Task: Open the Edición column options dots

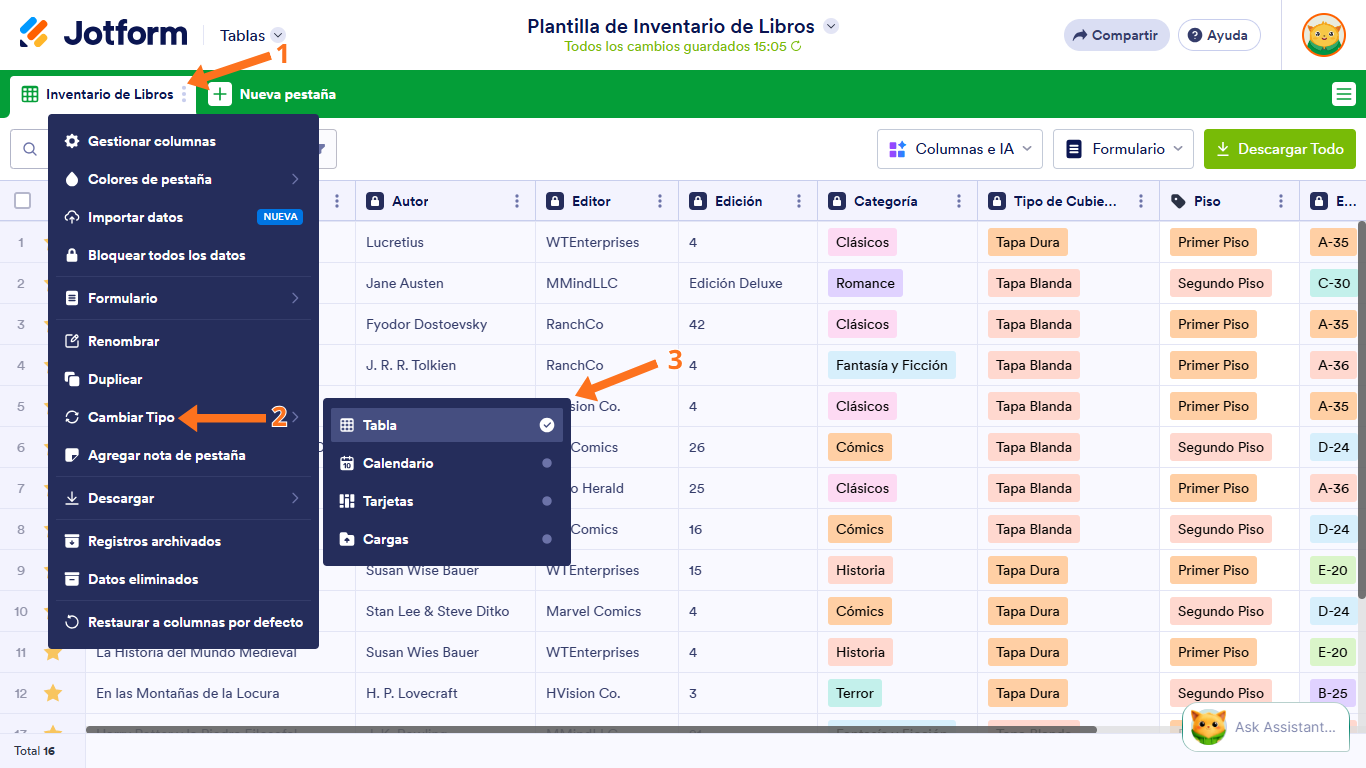Action: tap(799, 201)
